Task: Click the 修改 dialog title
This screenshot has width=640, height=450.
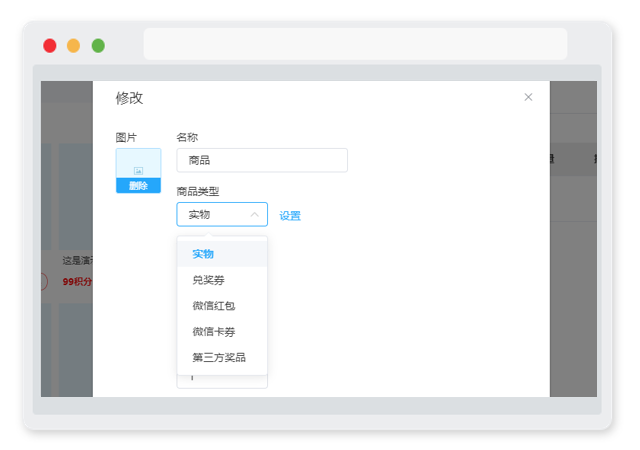Action: pos(129,98)
